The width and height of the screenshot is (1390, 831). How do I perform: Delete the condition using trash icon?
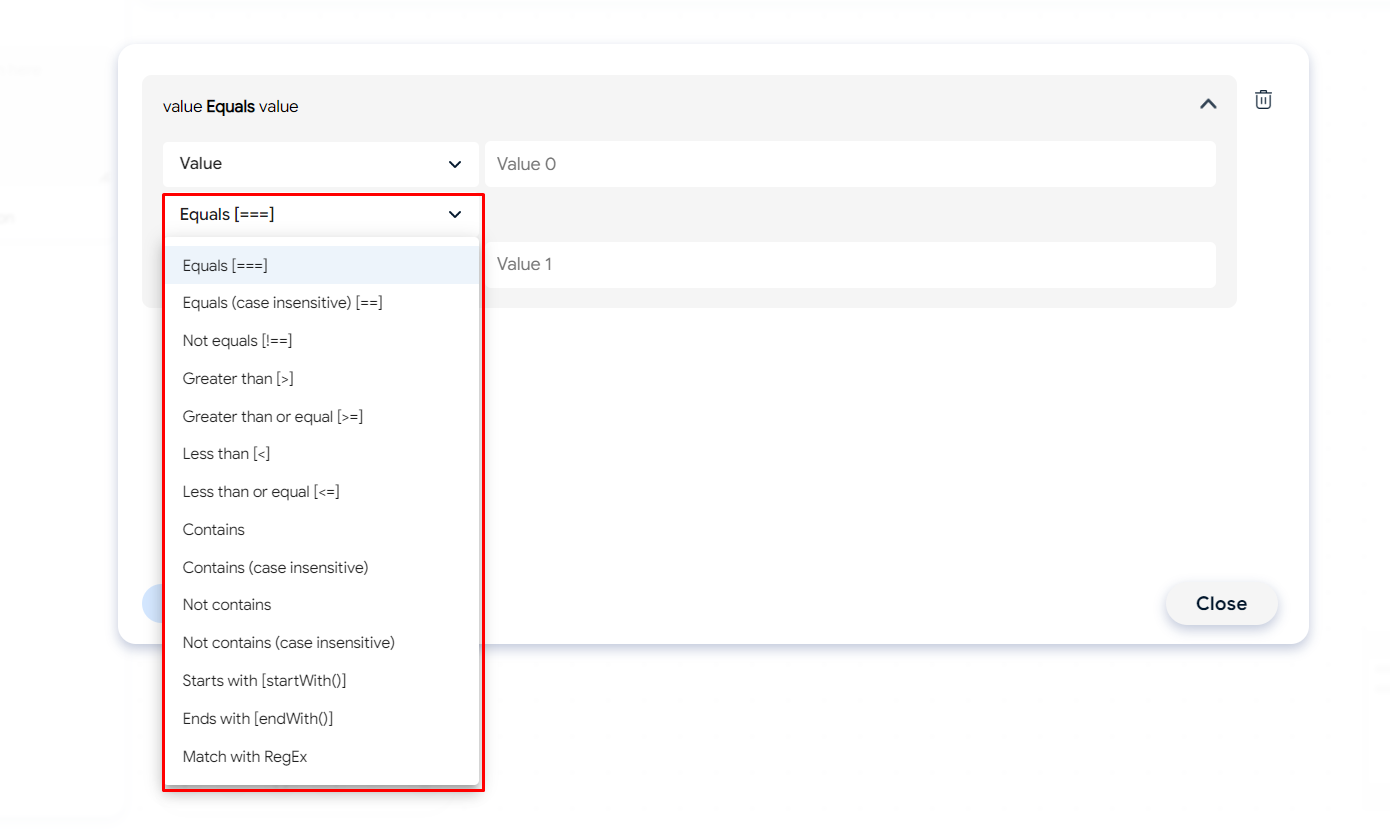(1263, 100)
